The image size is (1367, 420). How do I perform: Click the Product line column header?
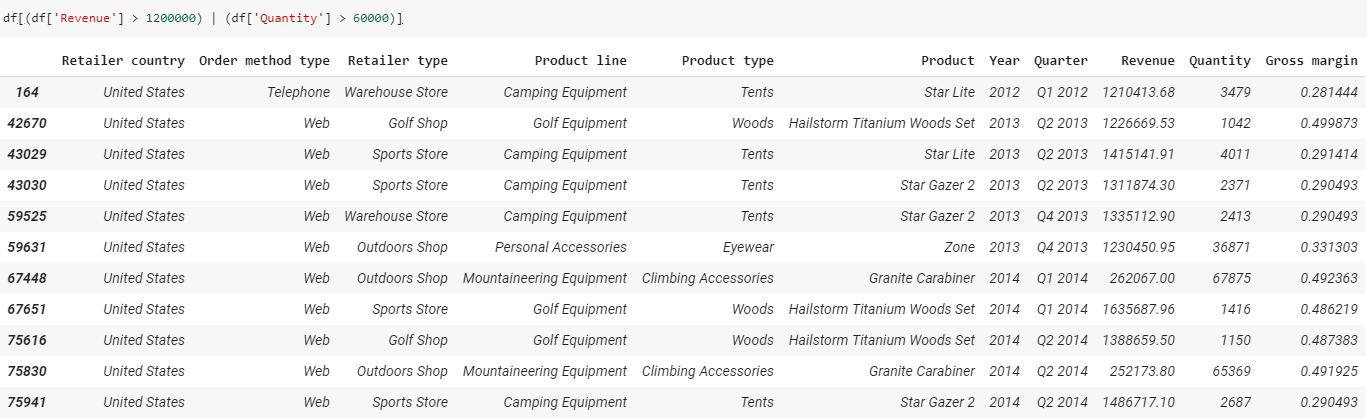click(x=580, y=61)
